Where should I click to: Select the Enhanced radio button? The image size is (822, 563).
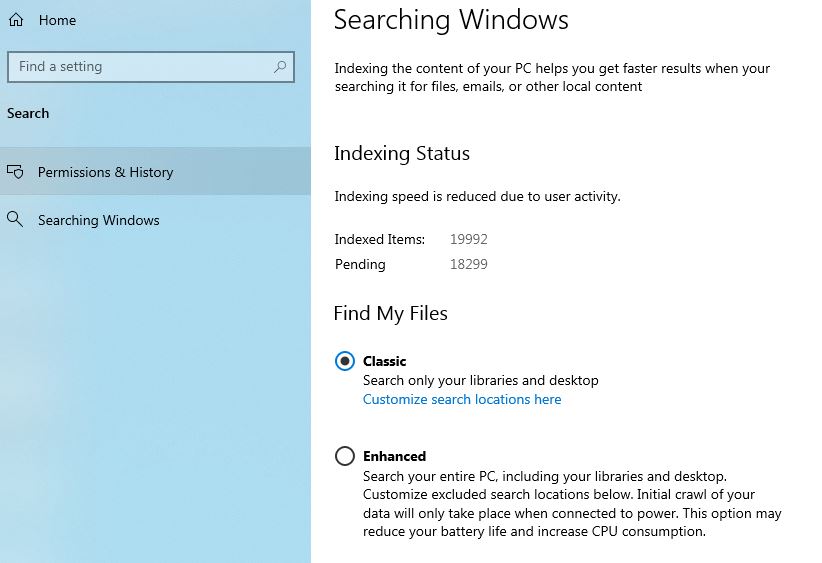coord(344,456)
